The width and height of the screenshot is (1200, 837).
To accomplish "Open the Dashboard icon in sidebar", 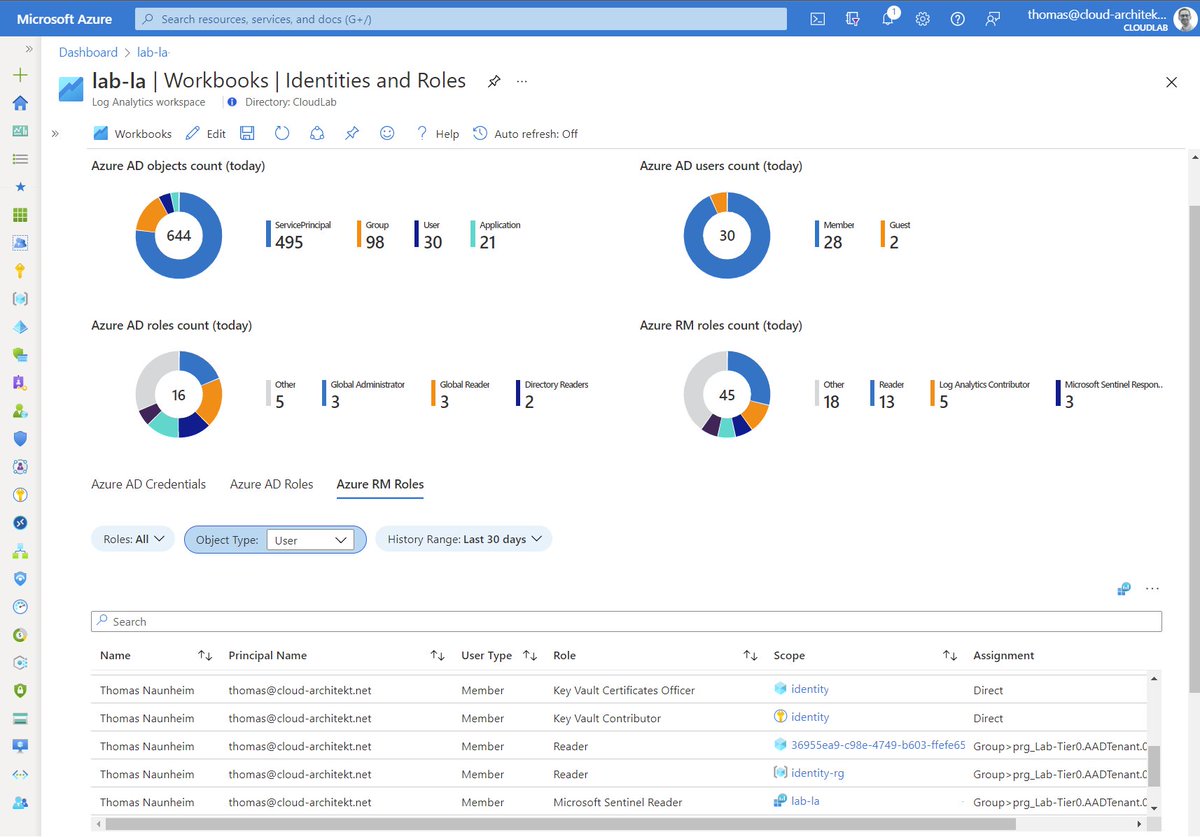I will click(x=20, y=131).
